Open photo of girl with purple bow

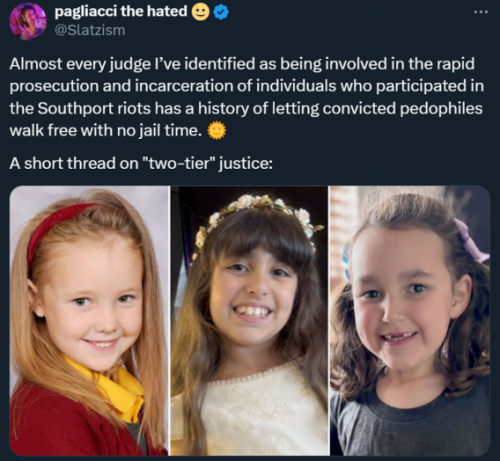[410, 321]
